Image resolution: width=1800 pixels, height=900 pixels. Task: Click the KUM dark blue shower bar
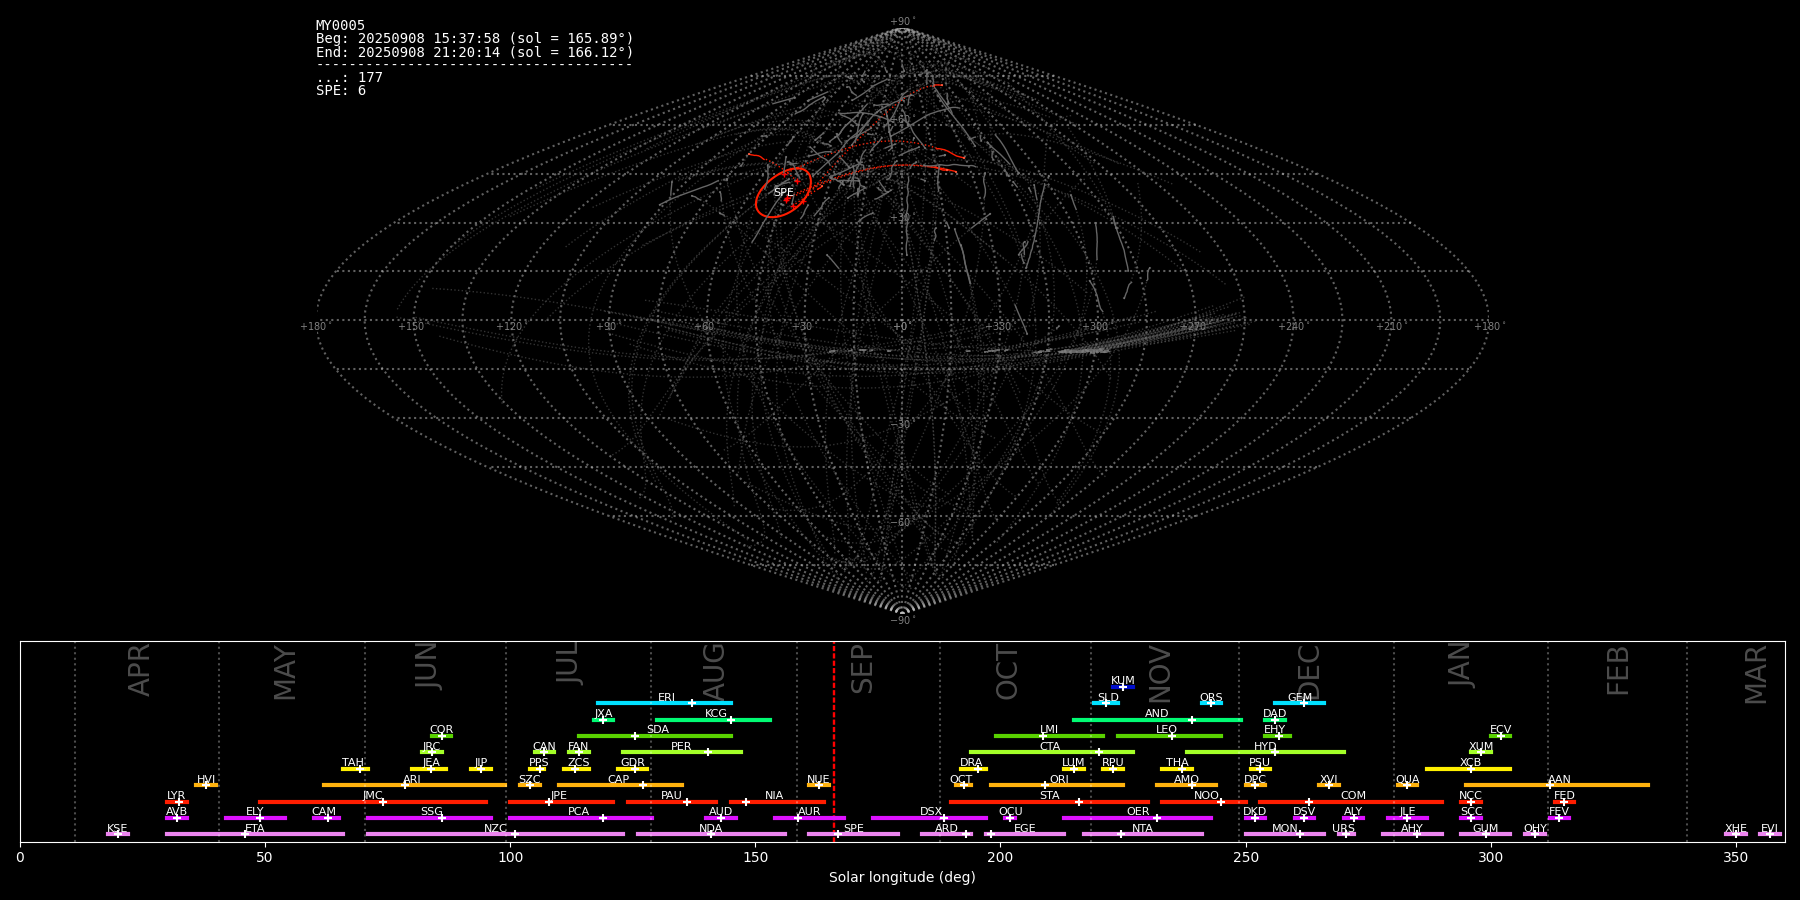(1123, 687)
